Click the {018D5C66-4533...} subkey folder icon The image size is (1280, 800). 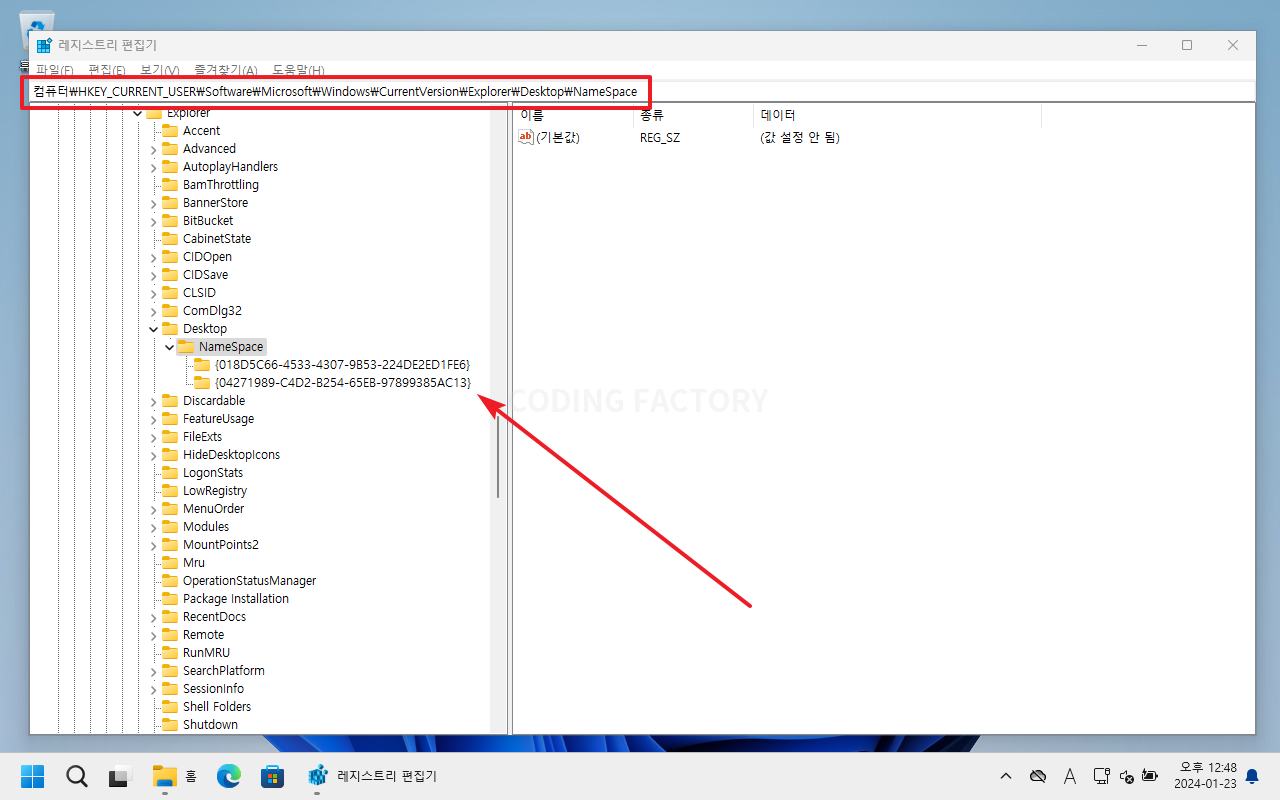coord(201,365)
